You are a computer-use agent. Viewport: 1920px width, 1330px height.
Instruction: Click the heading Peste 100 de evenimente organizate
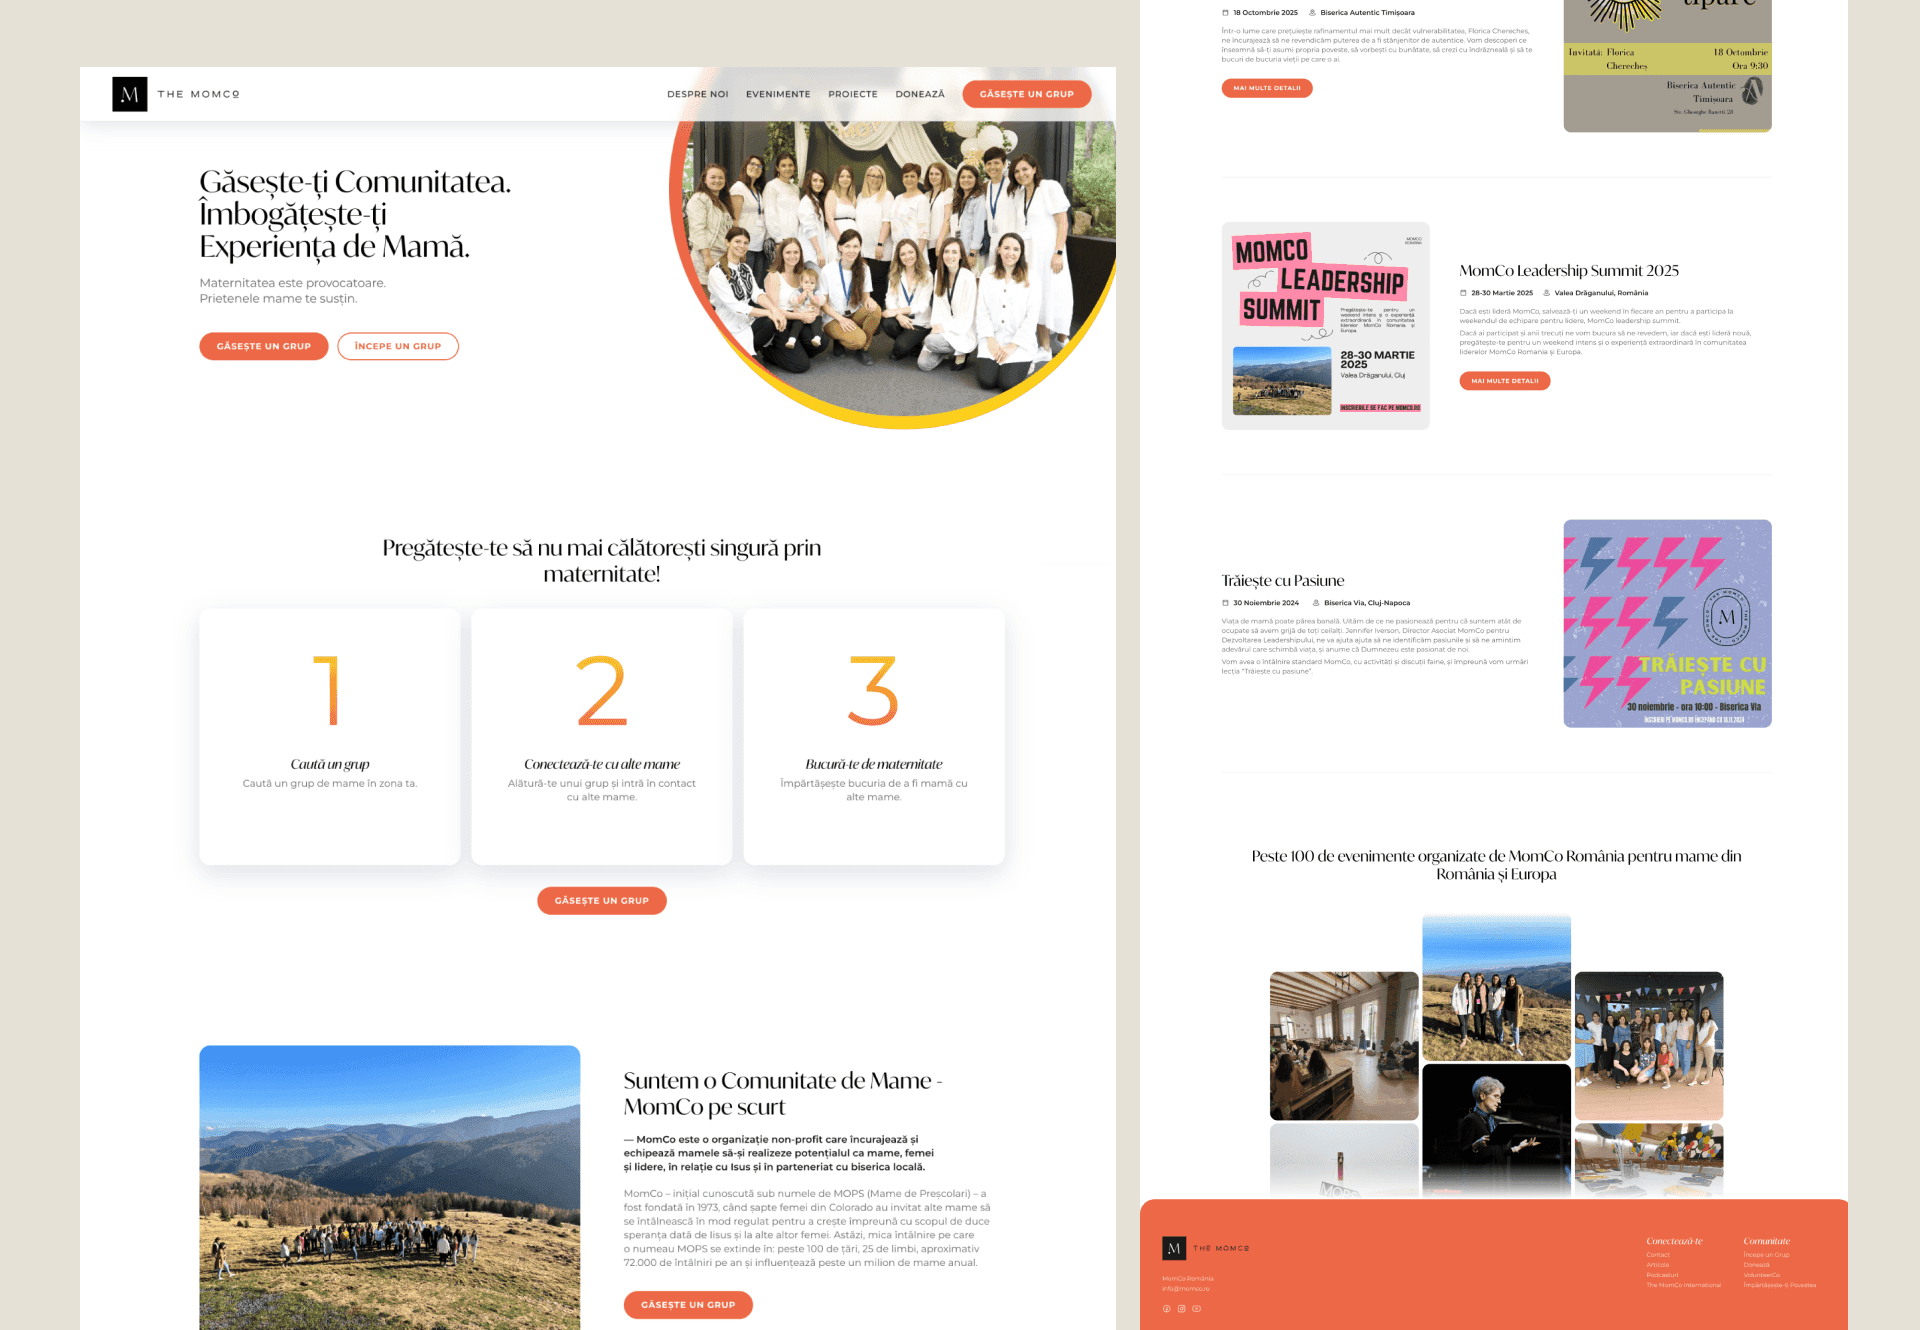[x=1496, y=865]
